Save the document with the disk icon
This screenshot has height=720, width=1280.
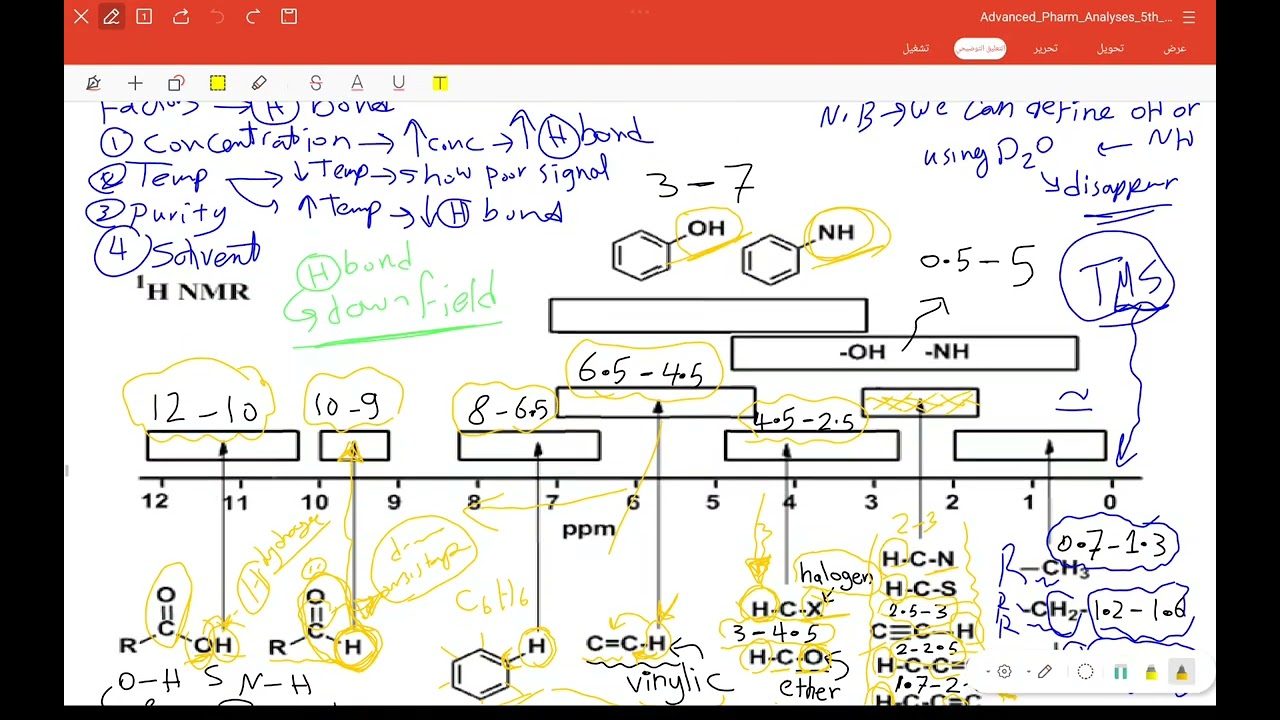point(289,17)
